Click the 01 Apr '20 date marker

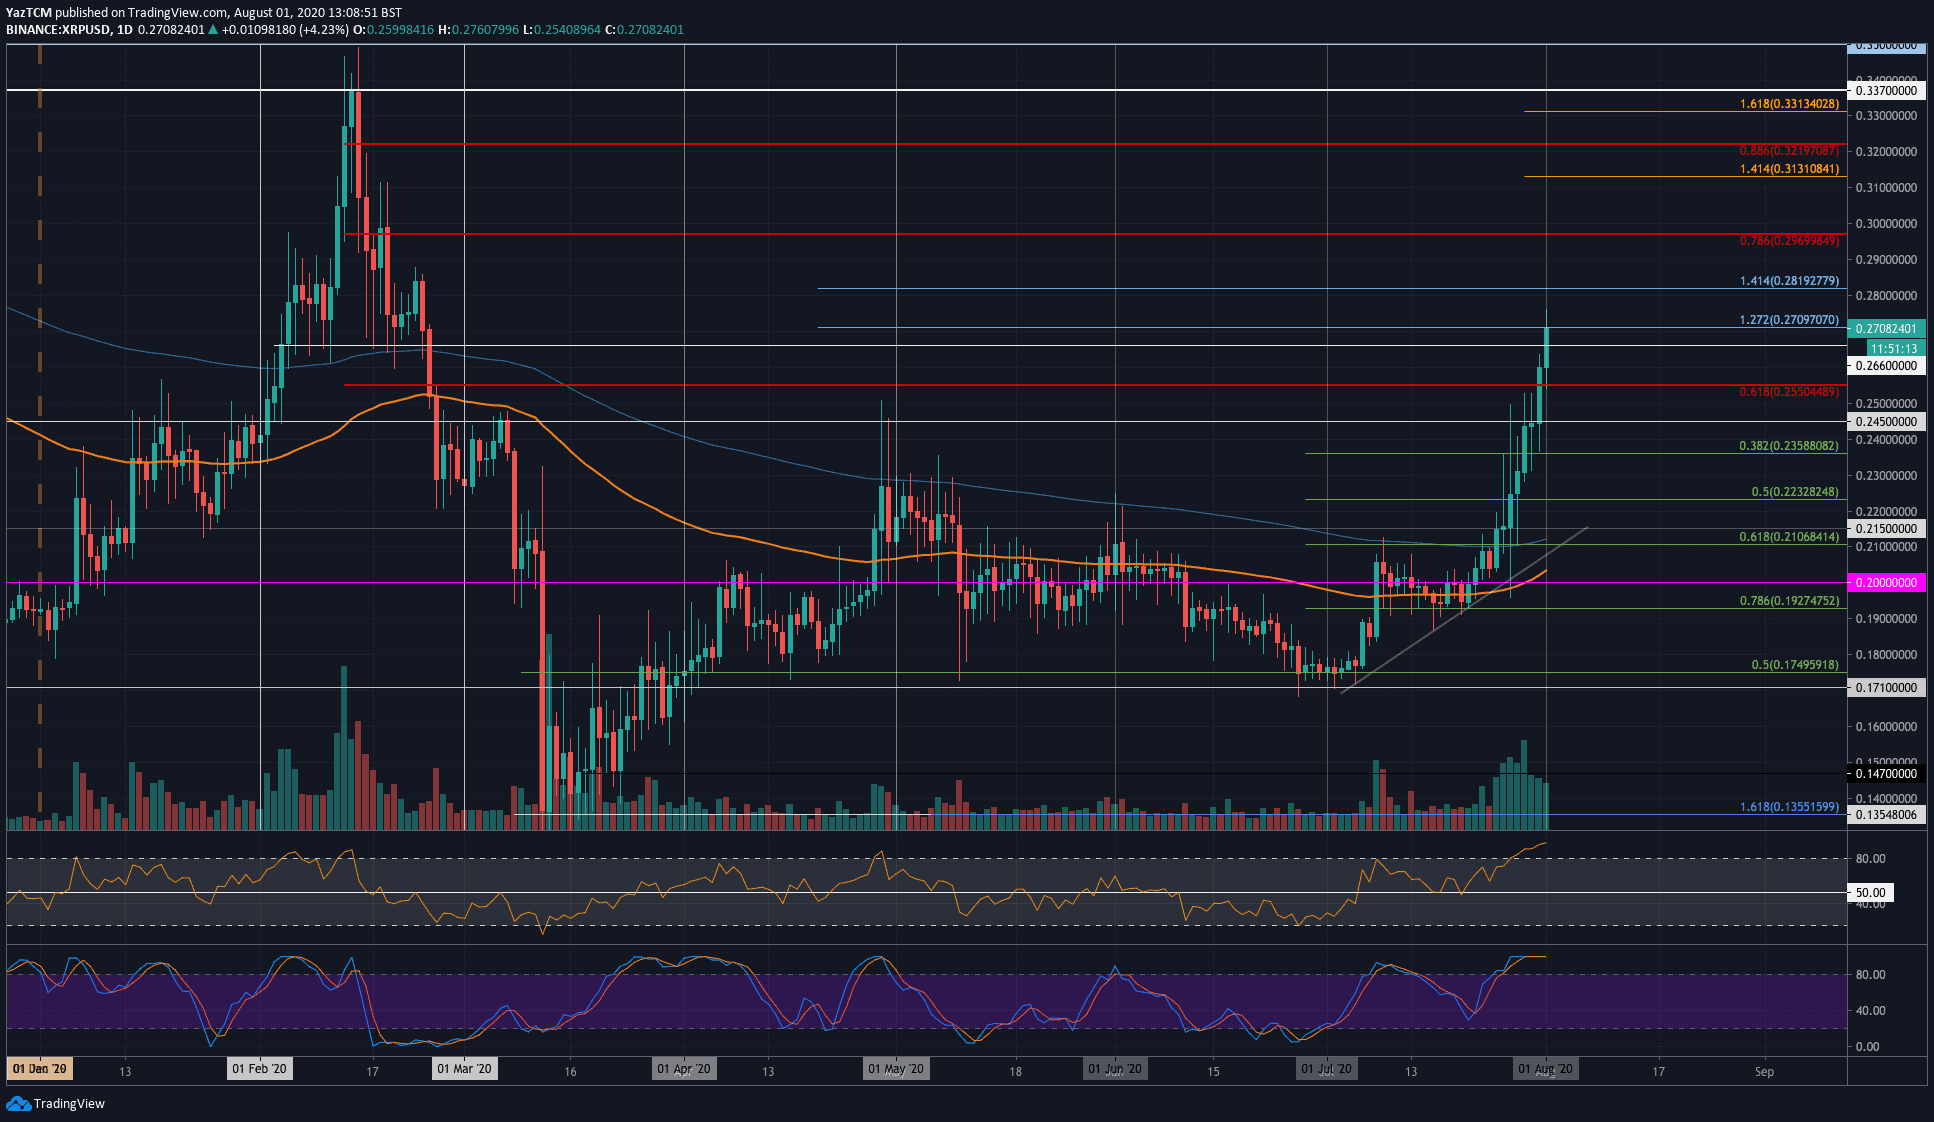click(684, 1069)
